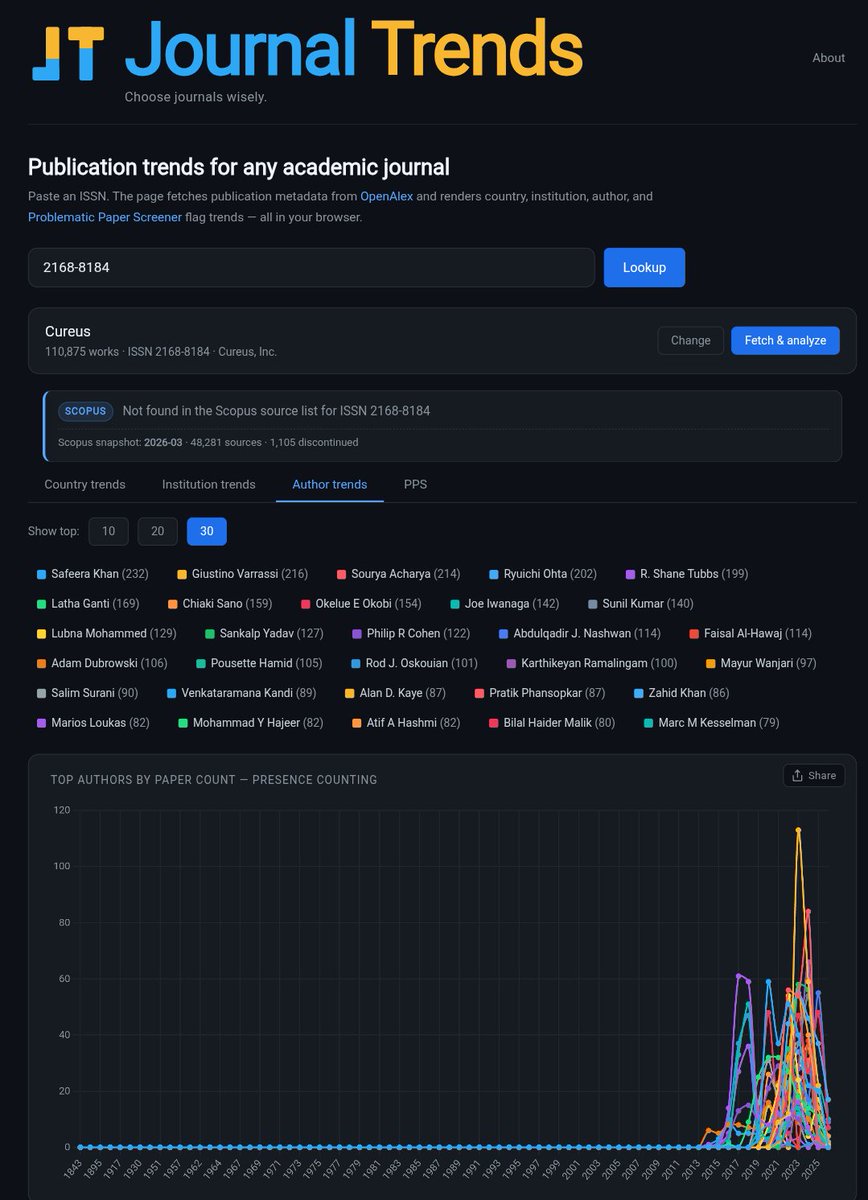The image size is (868, 1200).
Task: Click Adam Dubrowski legend entry
Action: [102, 663]
